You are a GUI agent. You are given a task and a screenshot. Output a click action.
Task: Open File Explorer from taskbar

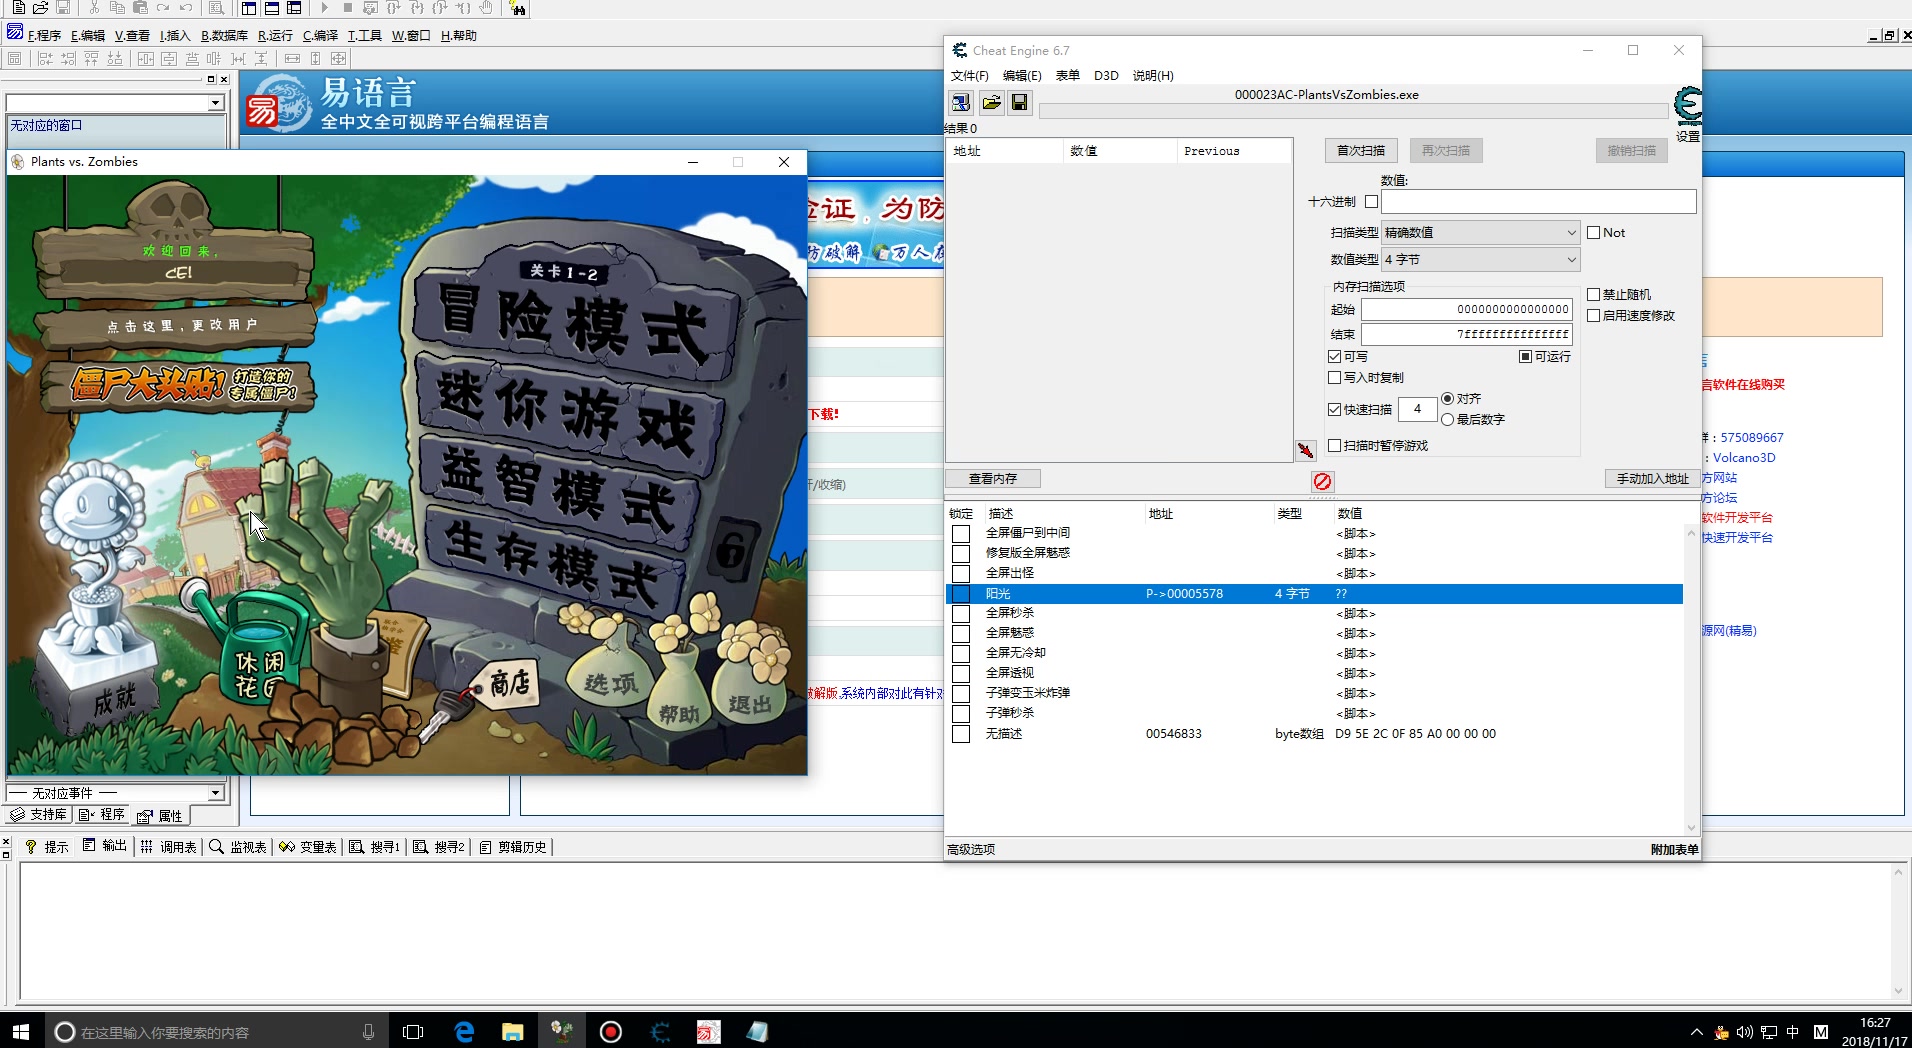point(513,1031)
